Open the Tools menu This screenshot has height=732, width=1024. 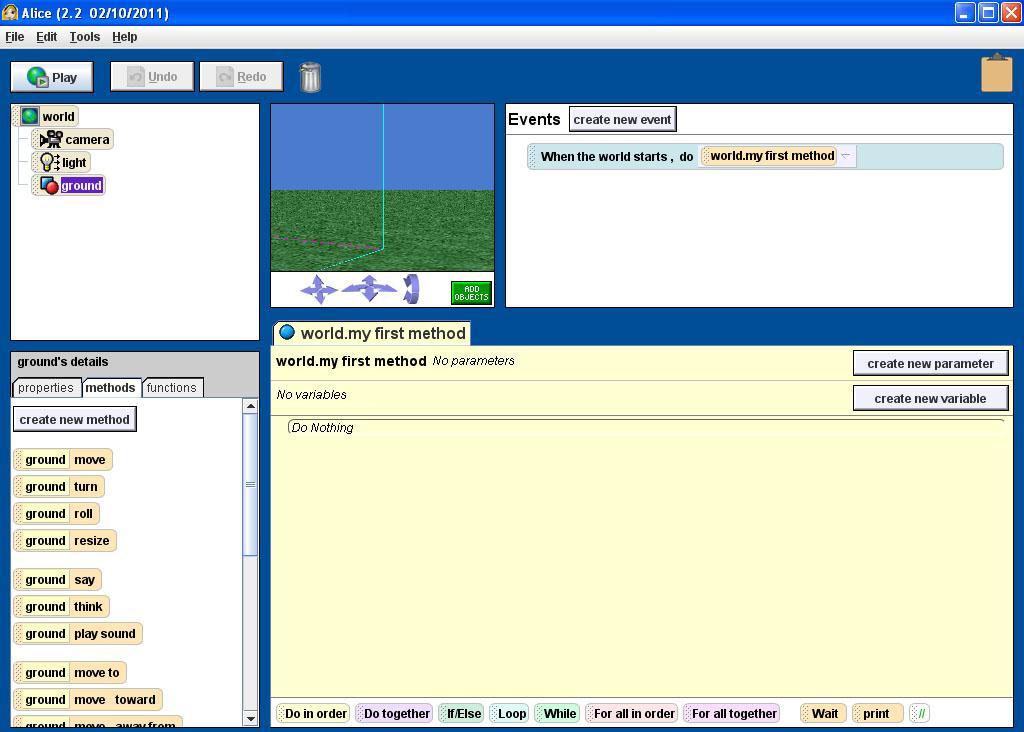pyautogui.click(x=85, y=37)
